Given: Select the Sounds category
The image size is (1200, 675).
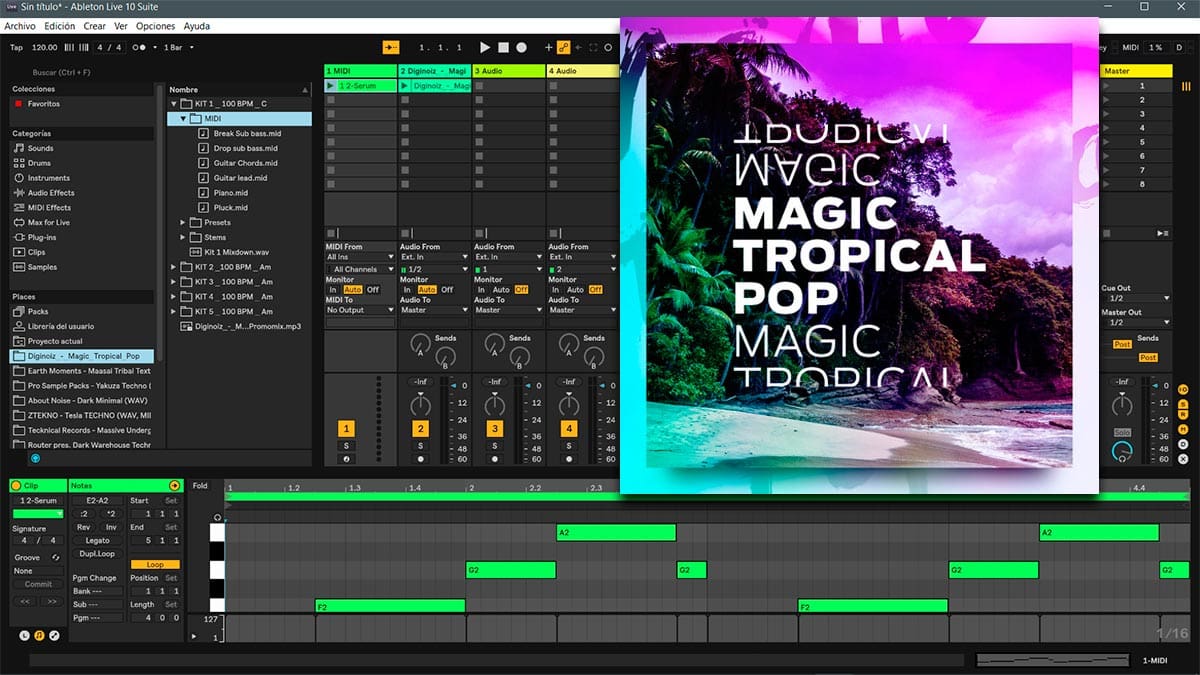Looking at the screenshot, I should 40,148.
